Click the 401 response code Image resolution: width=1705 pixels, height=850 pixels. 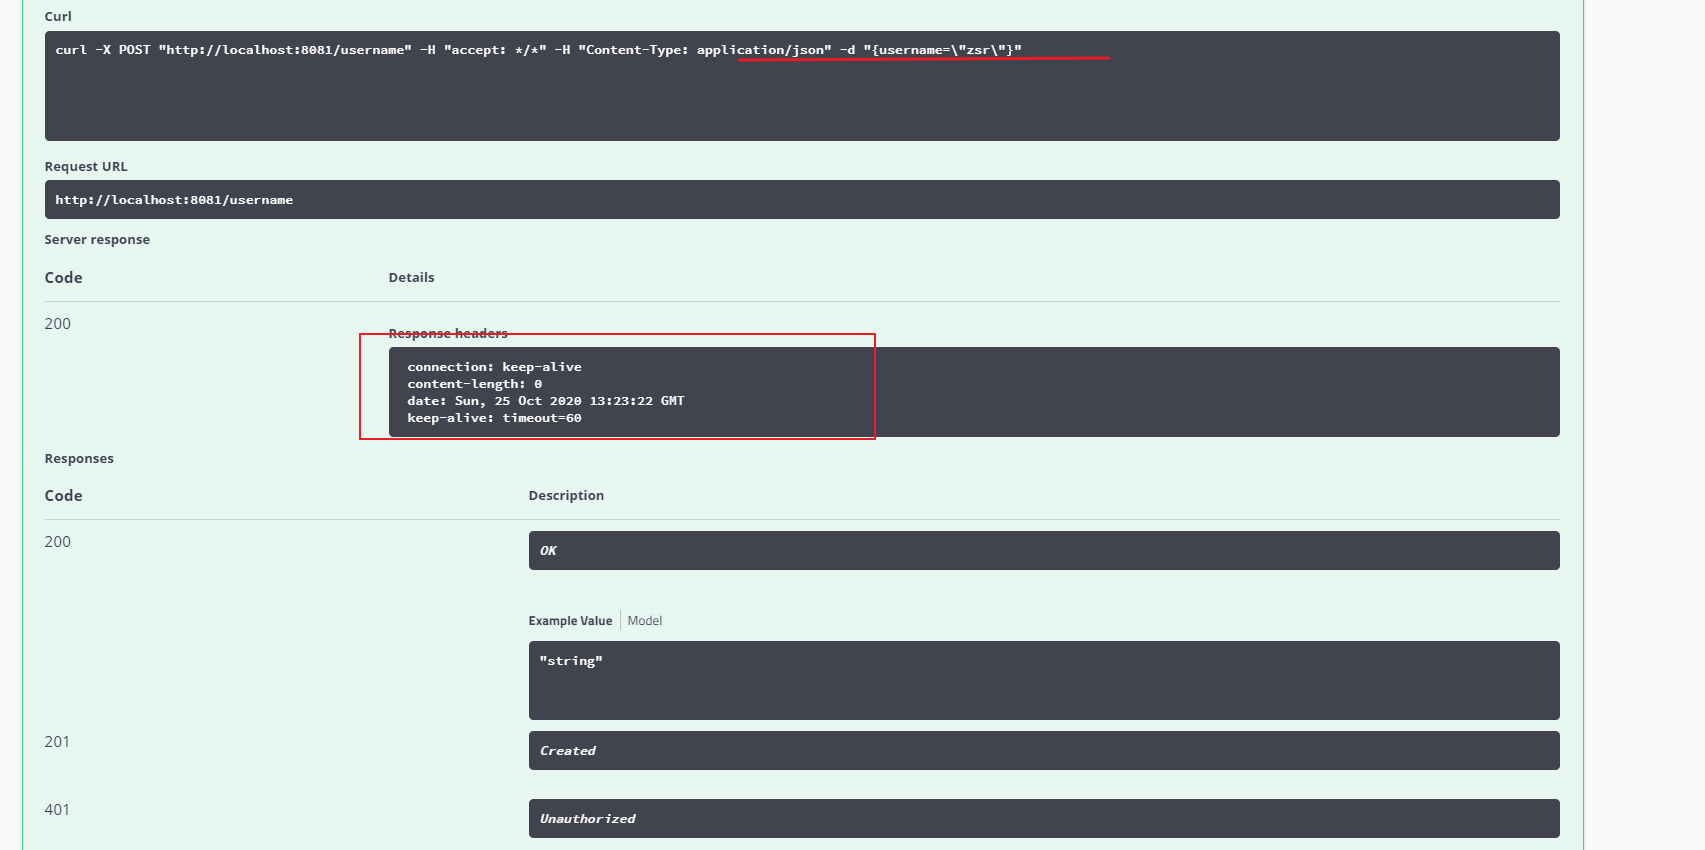(x=57, y=810)
